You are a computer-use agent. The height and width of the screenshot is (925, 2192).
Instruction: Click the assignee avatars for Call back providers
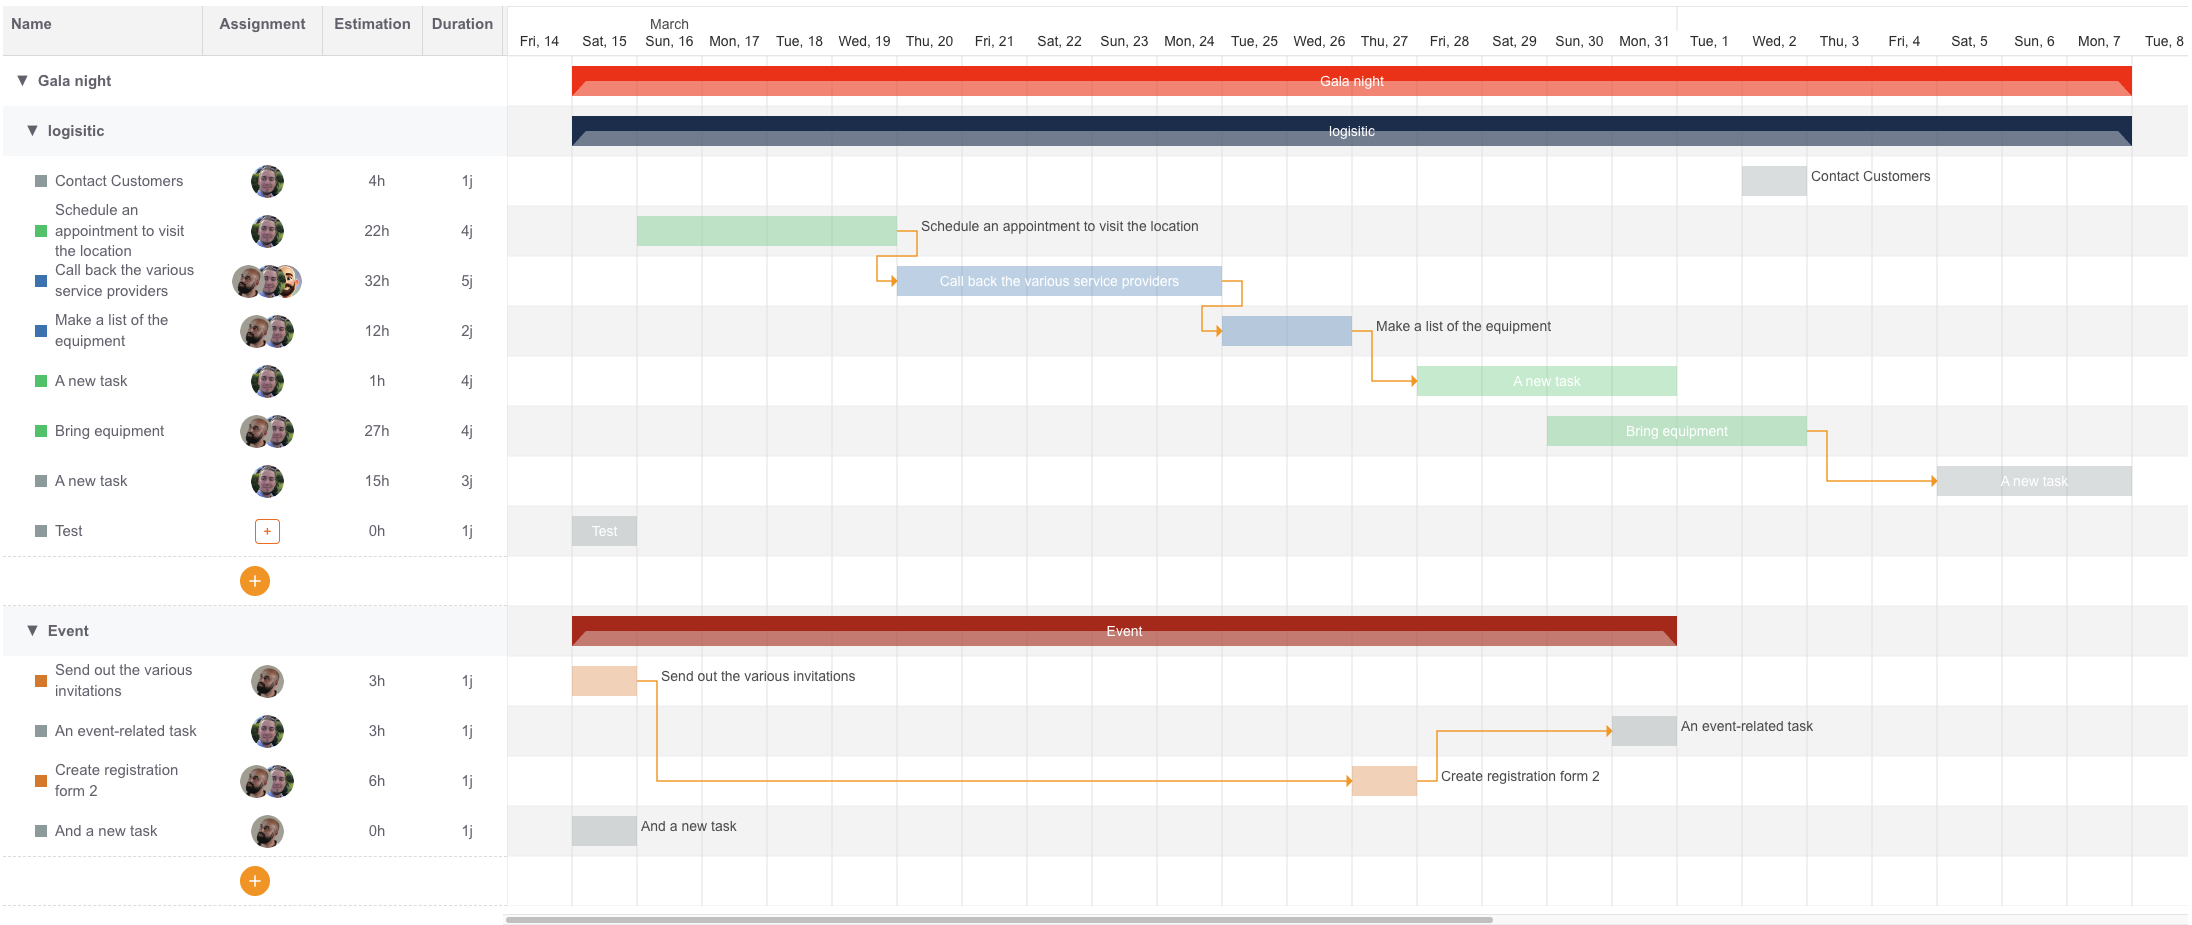point(267,281)
